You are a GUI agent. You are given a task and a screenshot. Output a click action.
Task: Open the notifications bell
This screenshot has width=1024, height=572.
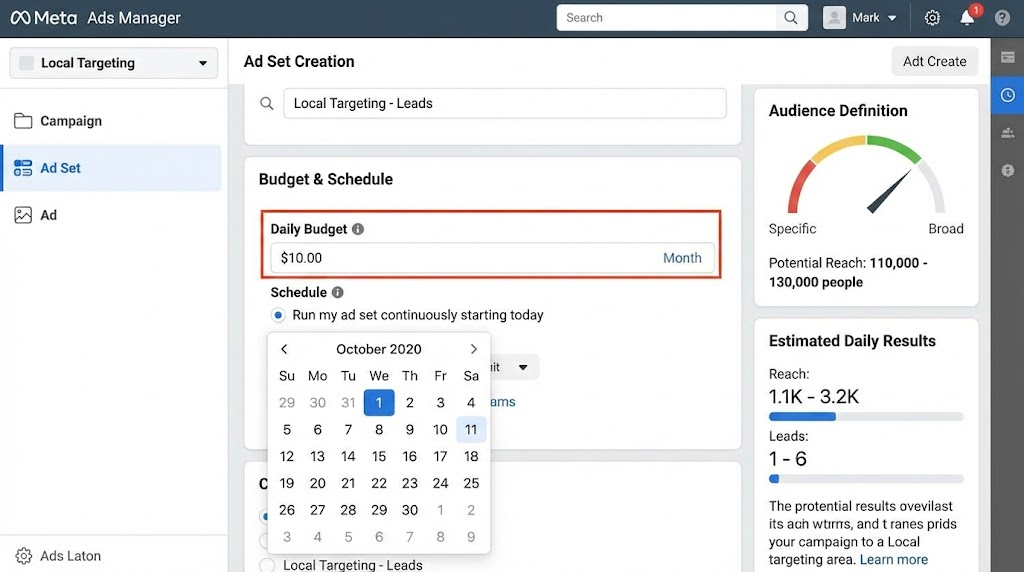[967, 18]
